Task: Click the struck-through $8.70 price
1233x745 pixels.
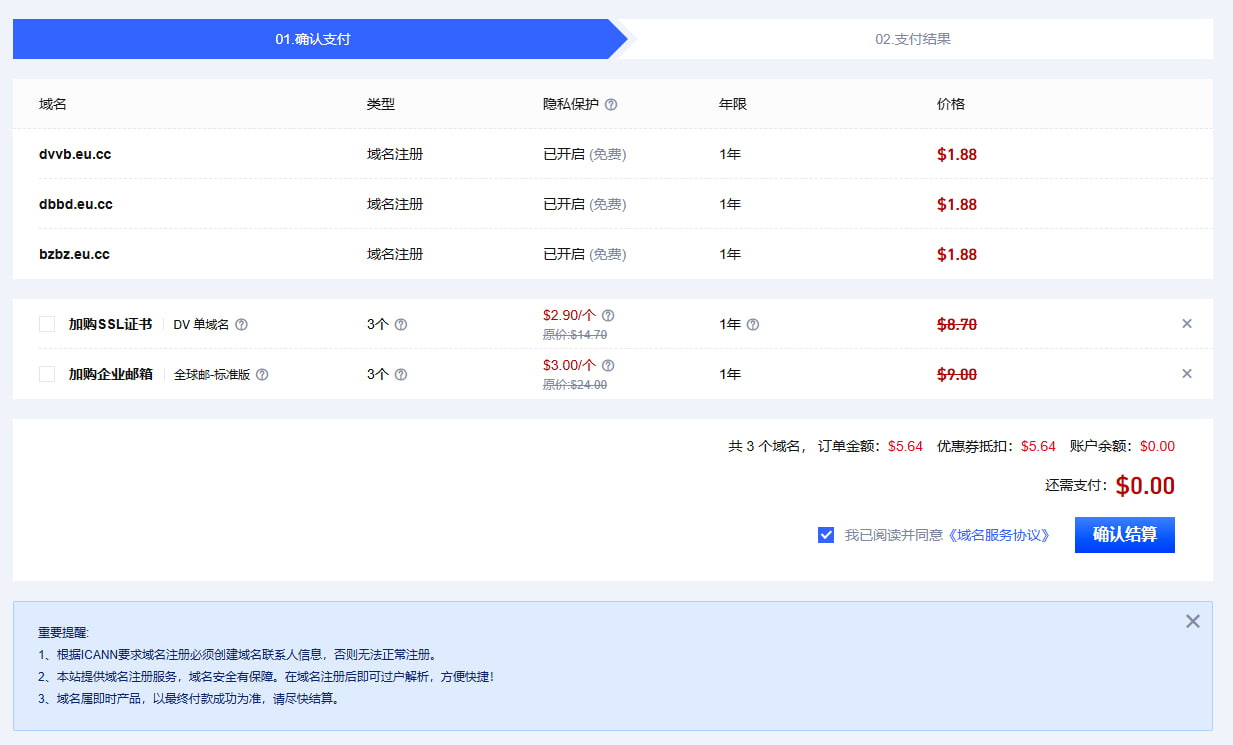Action: [x=957, y=324]
